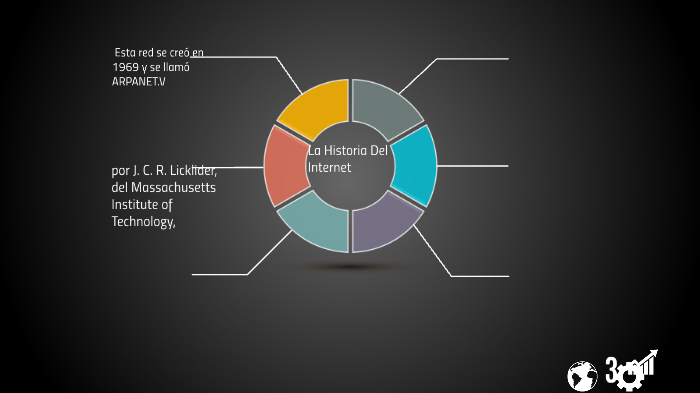700x393 pixels.
Task: Click the text about J. C. R. Licklider
Action: tap(164, 196)
